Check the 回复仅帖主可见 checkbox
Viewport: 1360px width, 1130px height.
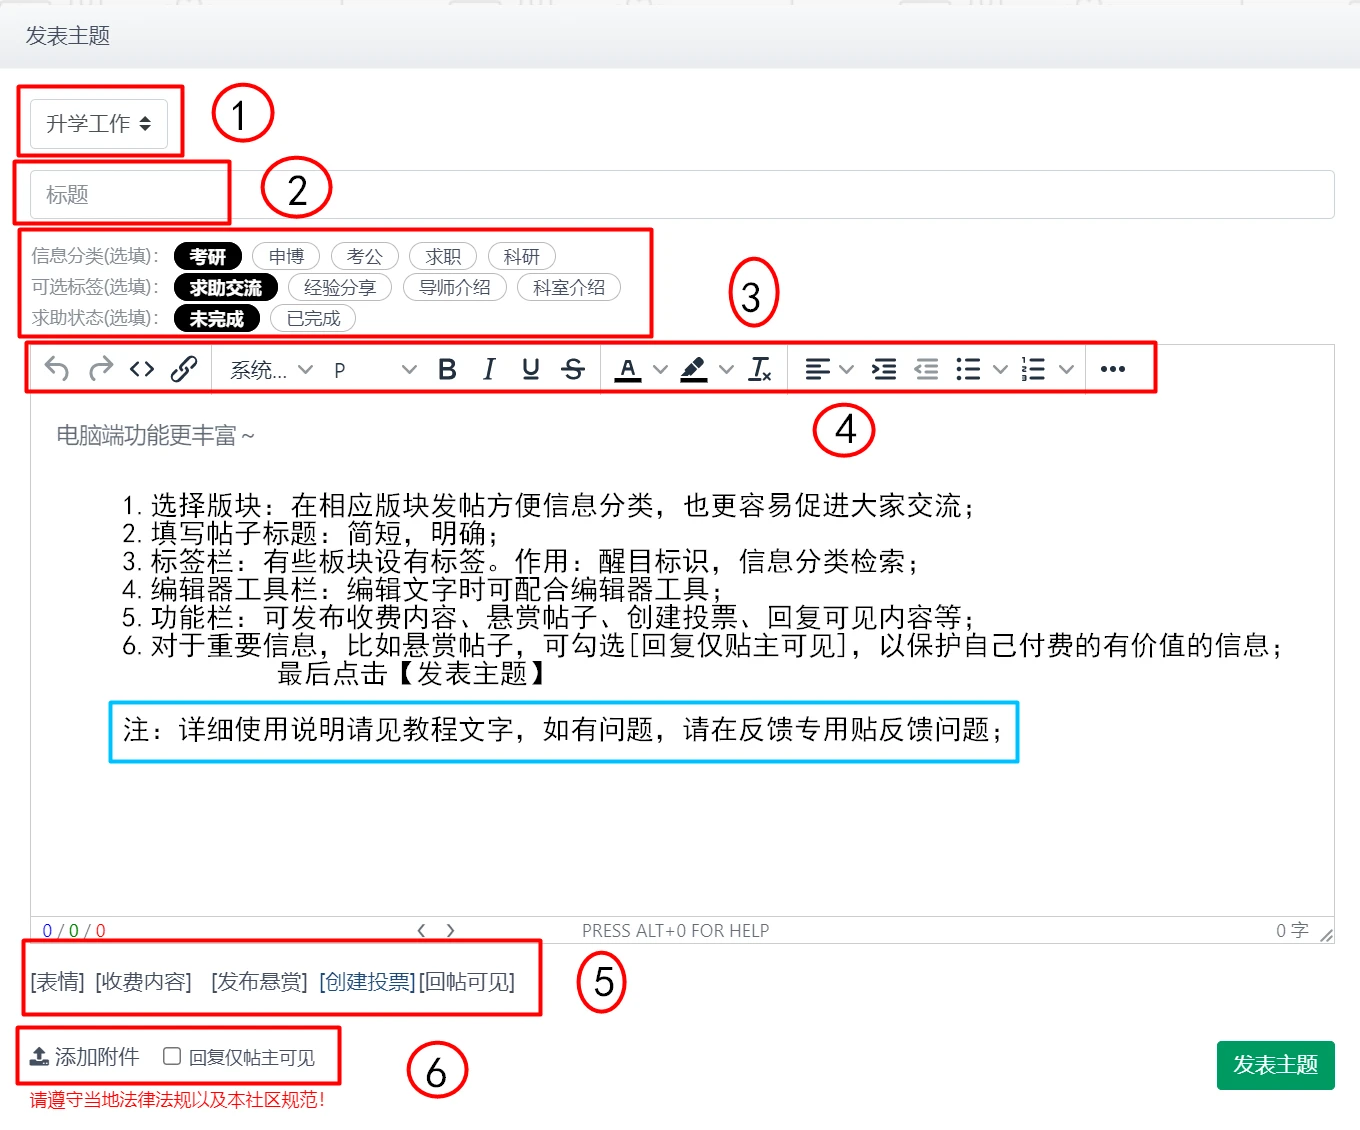[171, 1055]
